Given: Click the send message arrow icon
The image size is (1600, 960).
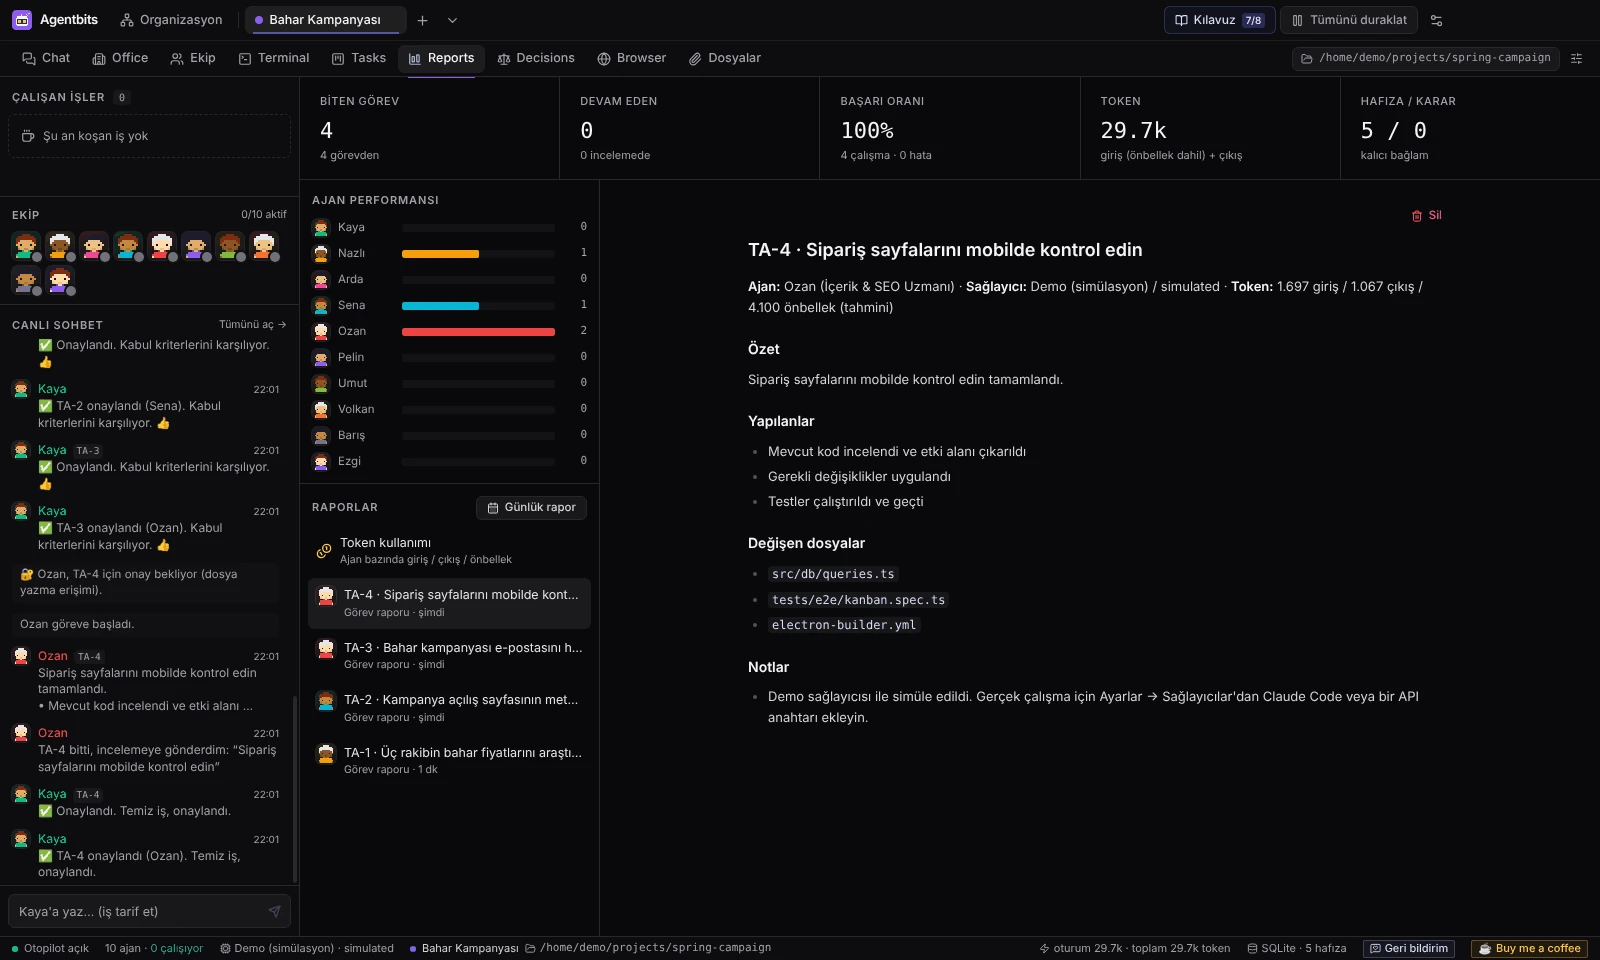Looking at the screenshot, I should click(x=274, y=911).
